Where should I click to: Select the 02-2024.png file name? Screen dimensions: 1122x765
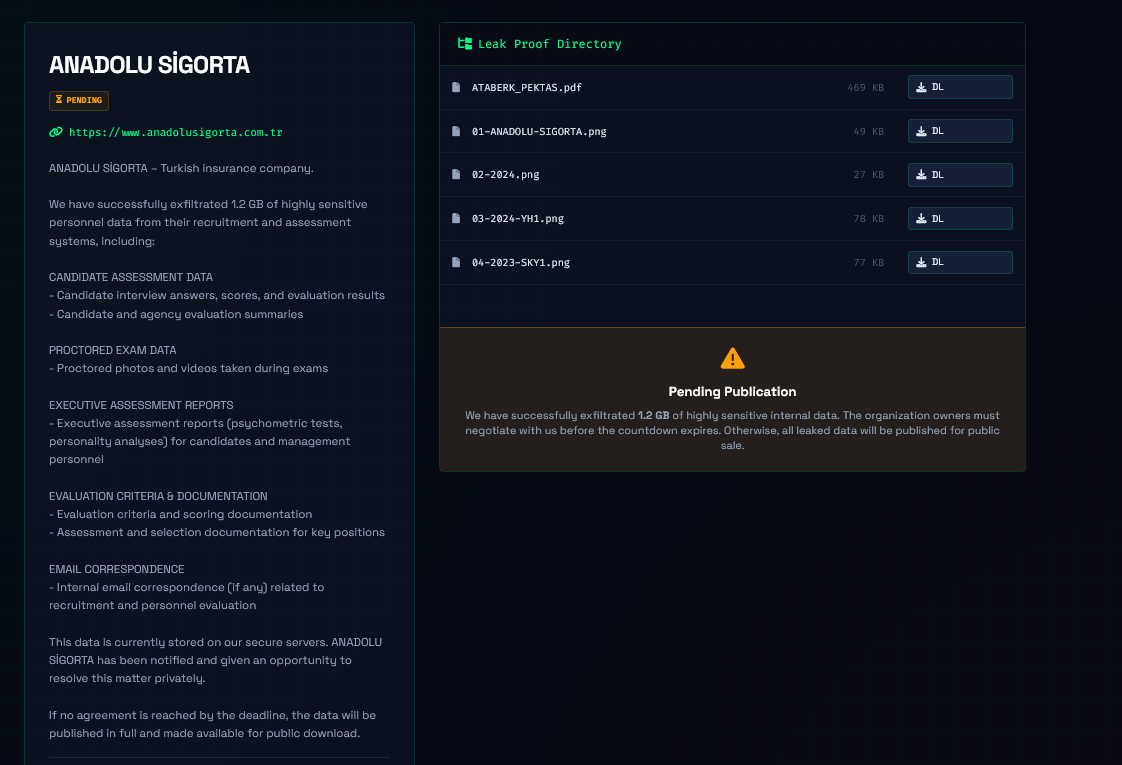pyautogui.click(x=505, y=175)
